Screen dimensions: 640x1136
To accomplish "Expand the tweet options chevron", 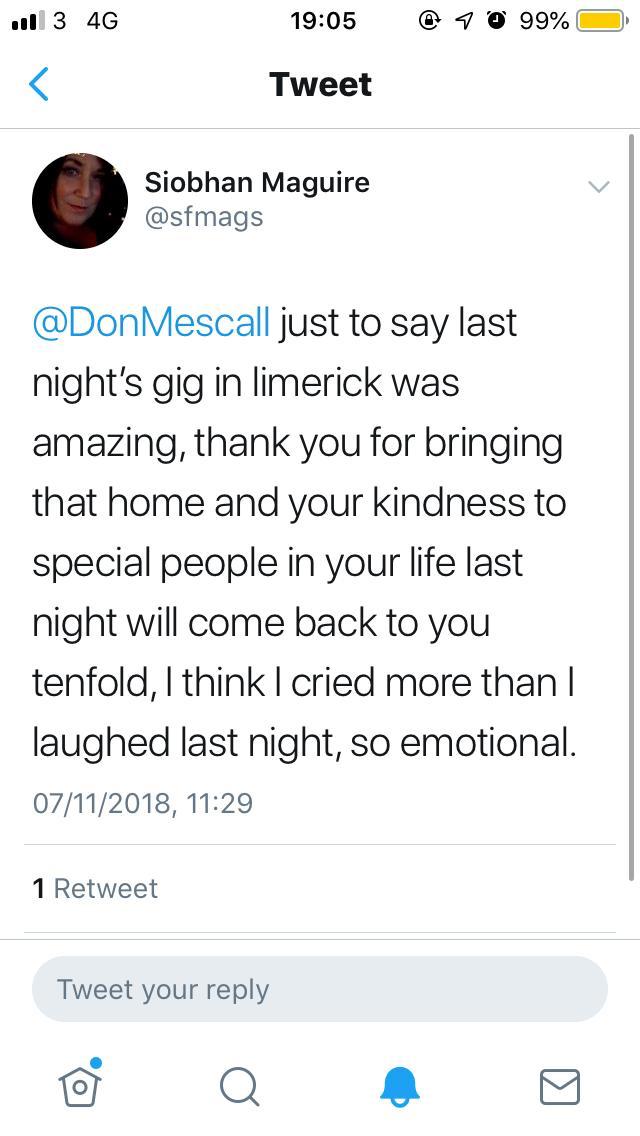I will [x=598, y=186].
